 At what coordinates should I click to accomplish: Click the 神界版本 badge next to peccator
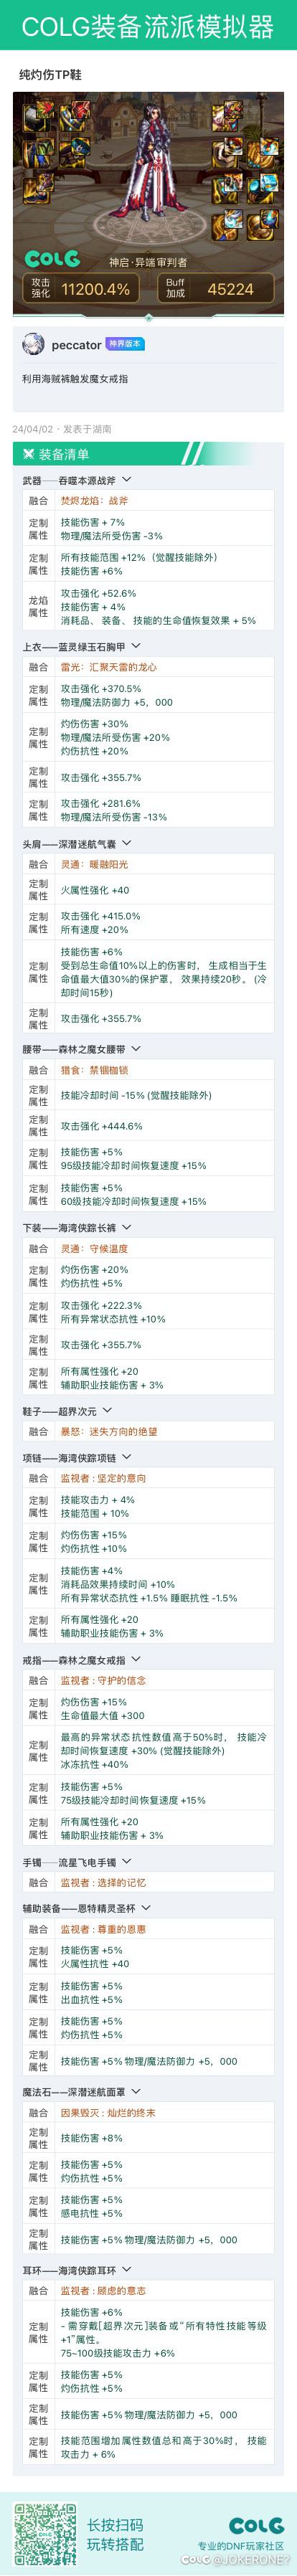pos(126,344)
